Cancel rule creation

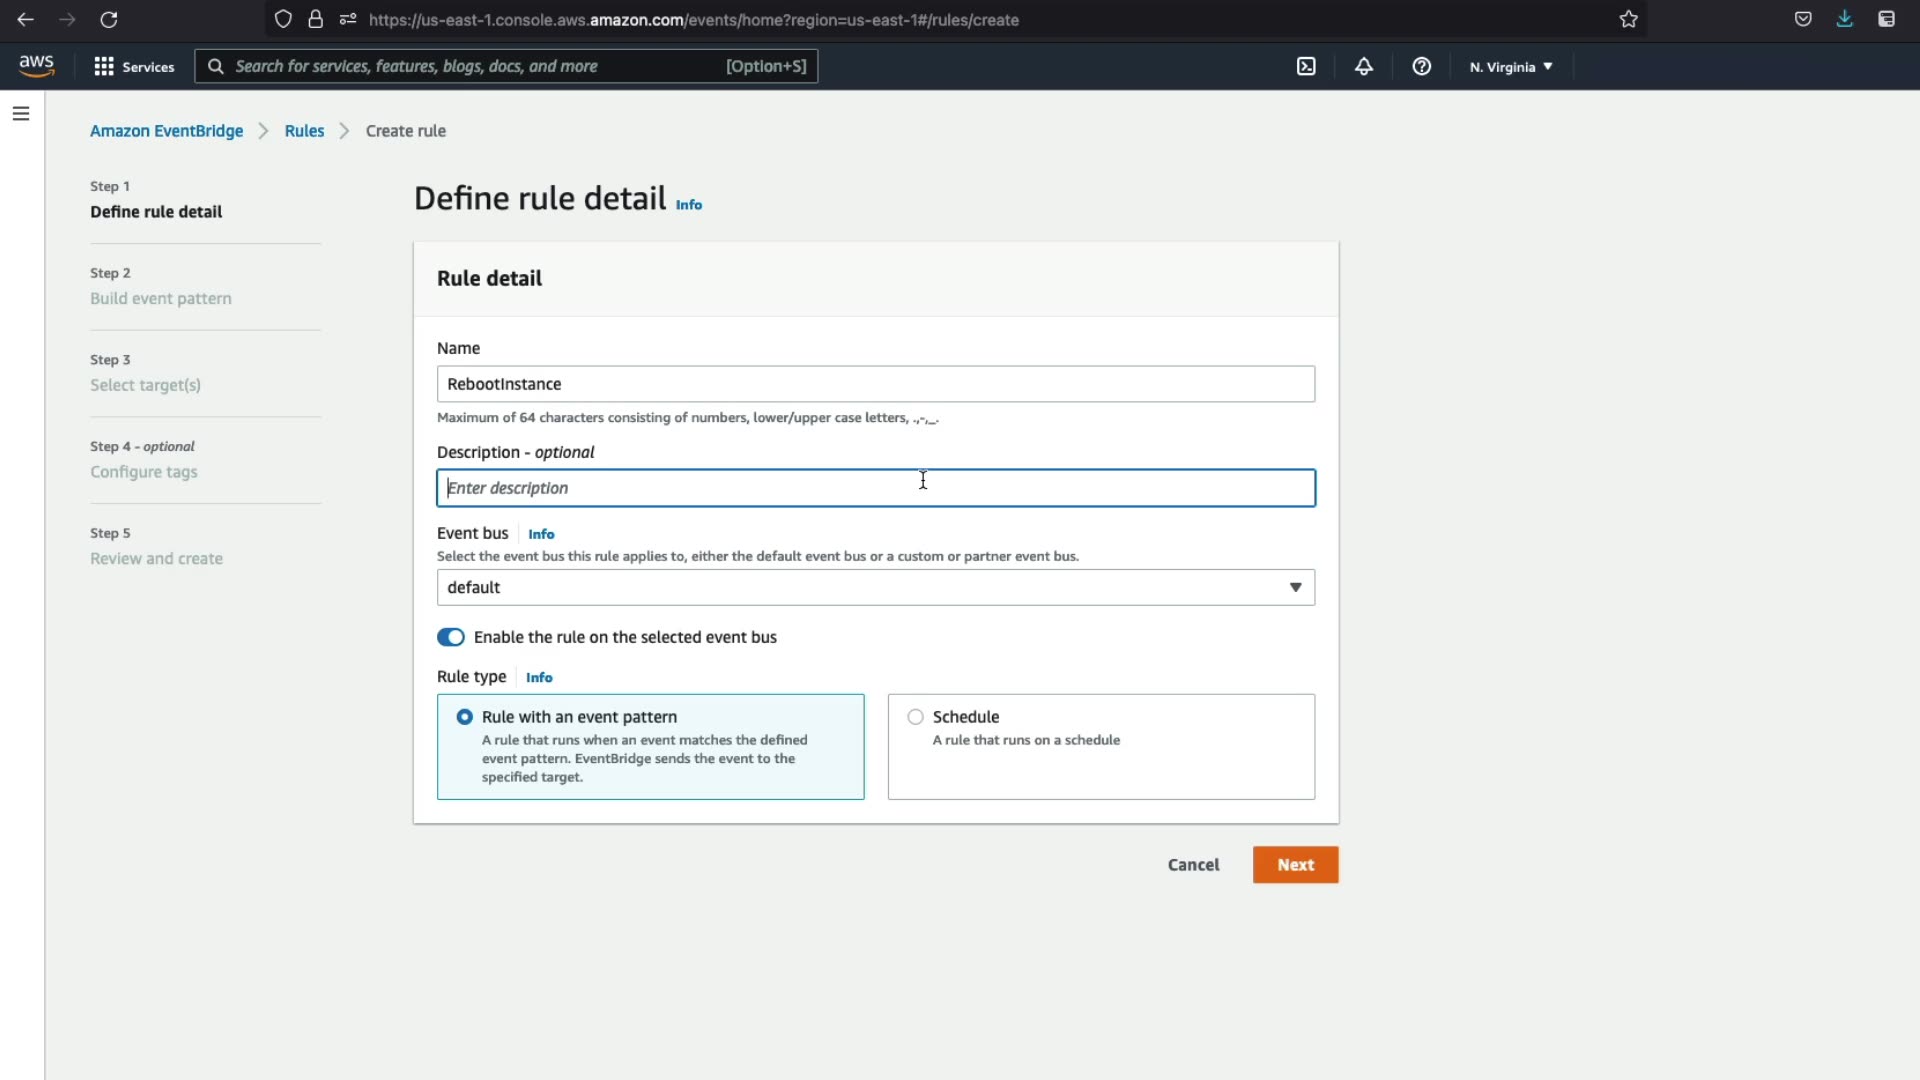(x=1193, y=865)
